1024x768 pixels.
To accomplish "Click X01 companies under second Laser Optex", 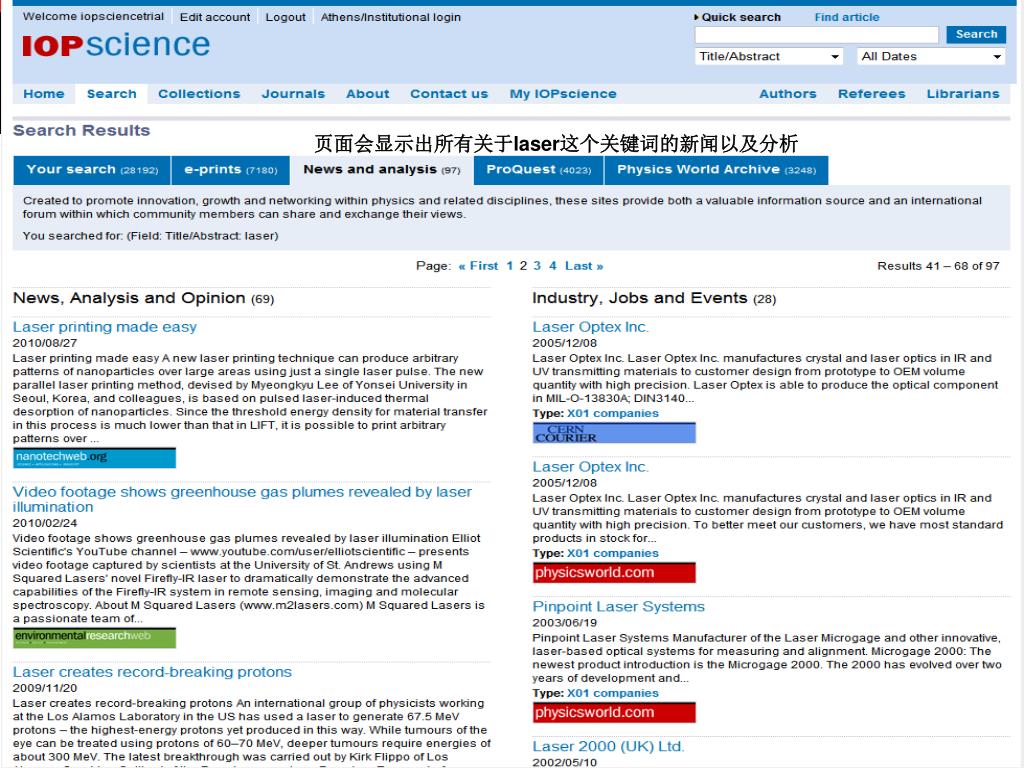I will 613,553.
